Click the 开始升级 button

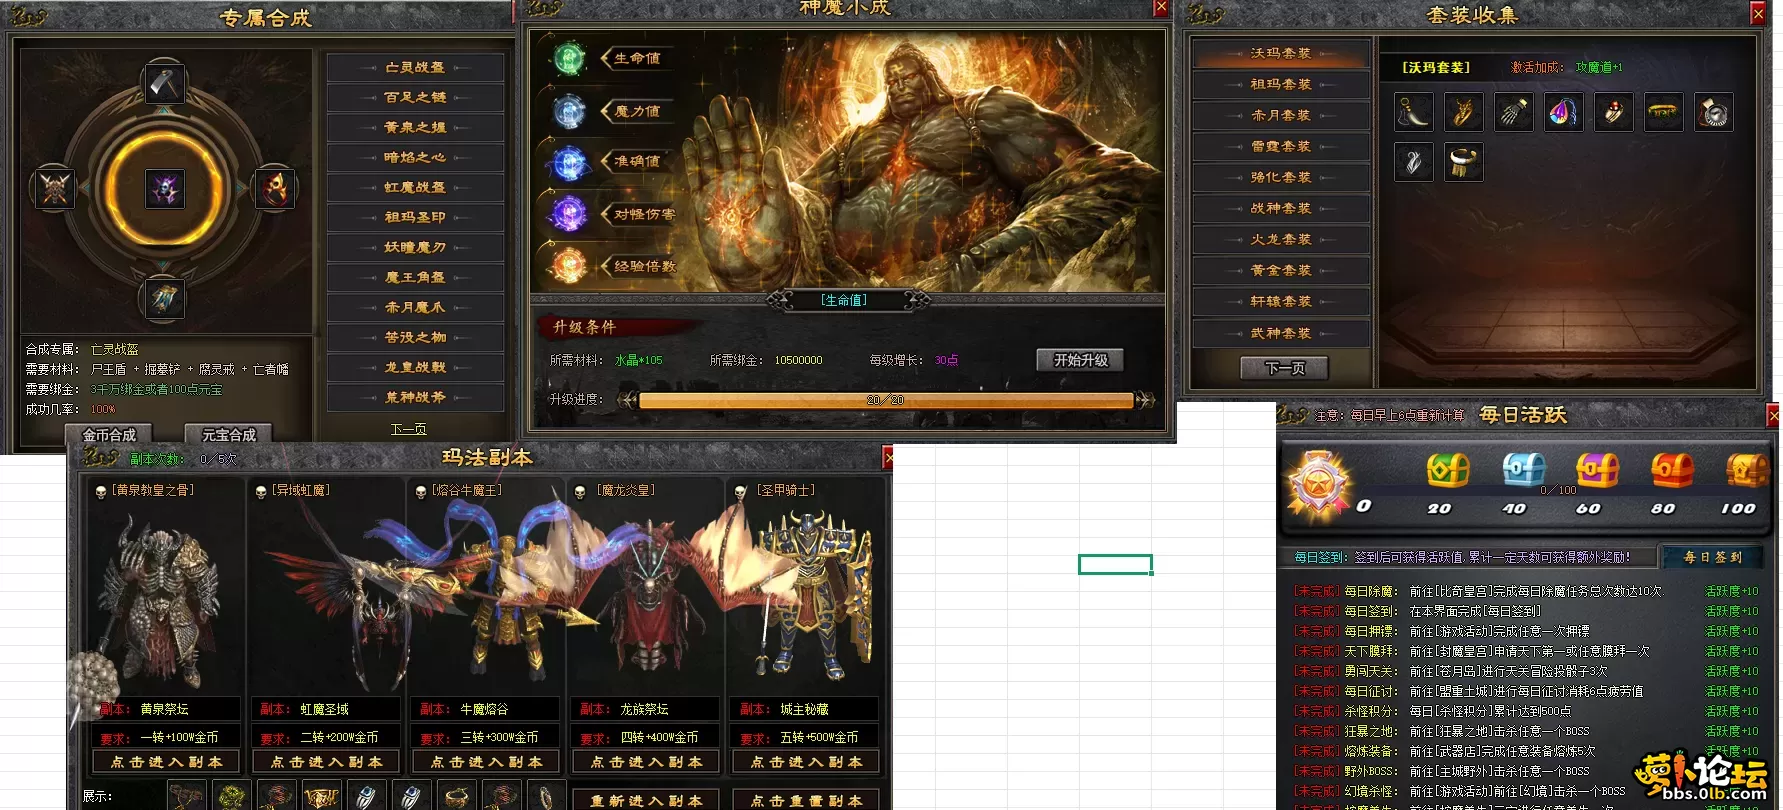pyautogui.click(x=1080, y=360)
